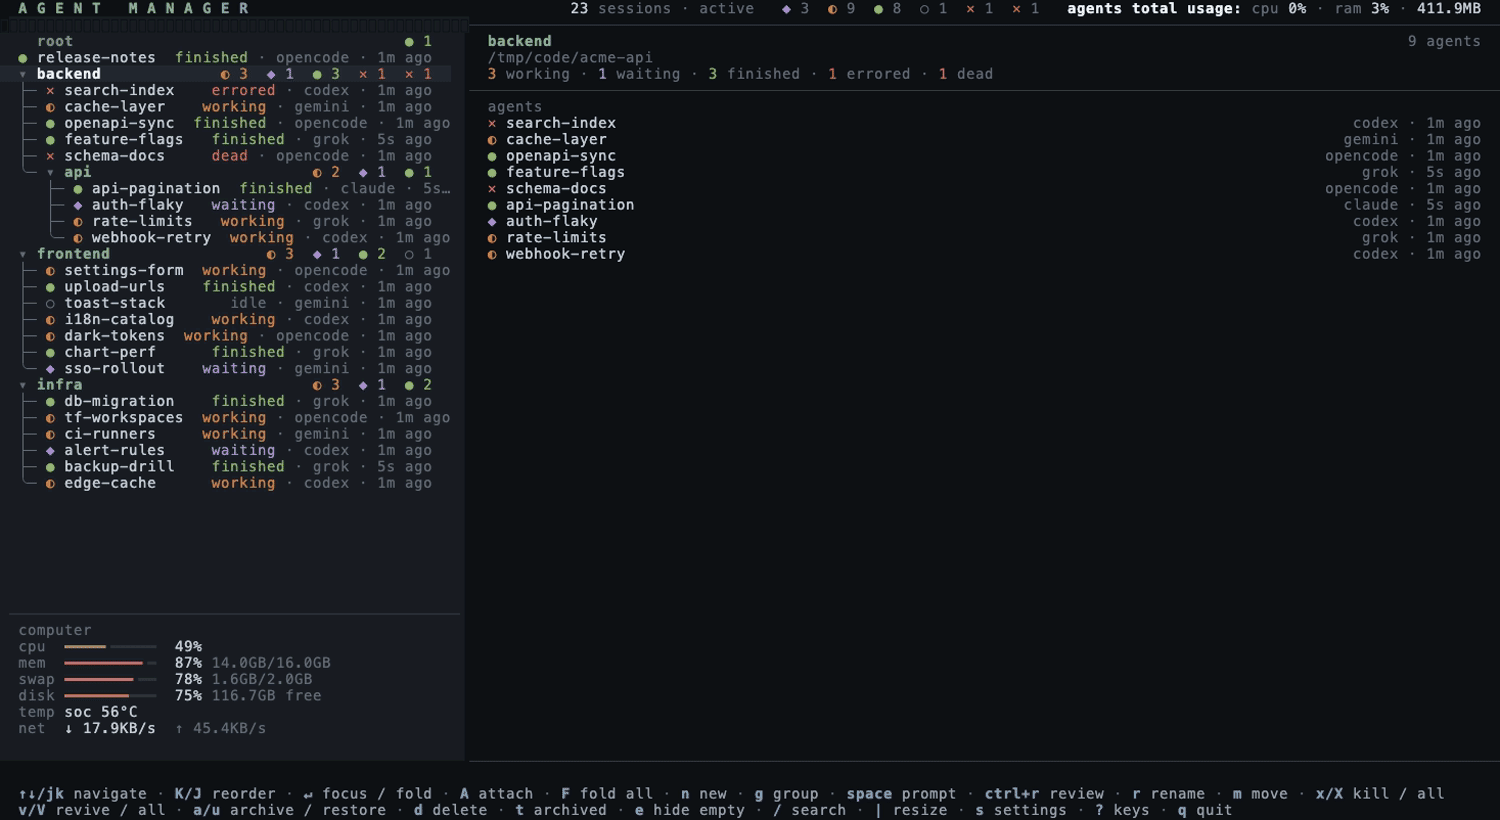Click the "space prompt" shortcut hint
Viewport: 1500px width, 820px height.
pos(901,794)
